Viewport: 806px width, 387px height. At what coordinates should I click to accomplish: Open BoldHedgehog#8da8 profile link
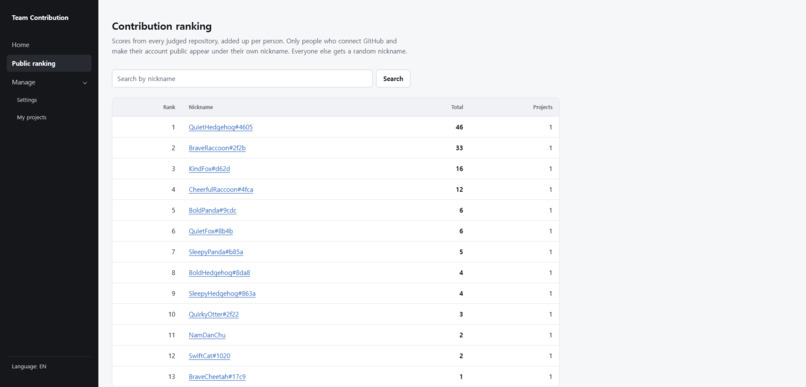click(219, 273)
